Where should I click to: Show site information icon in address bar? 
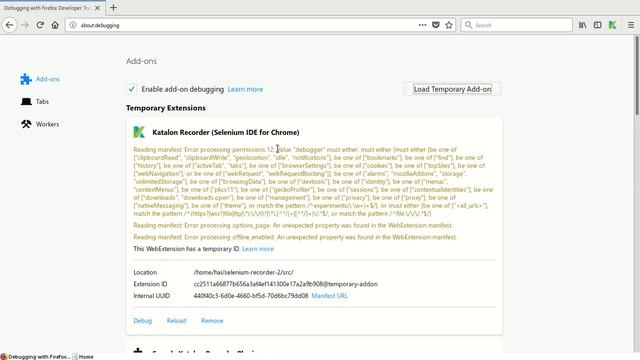pyautogui.click(x=73, y=25)
